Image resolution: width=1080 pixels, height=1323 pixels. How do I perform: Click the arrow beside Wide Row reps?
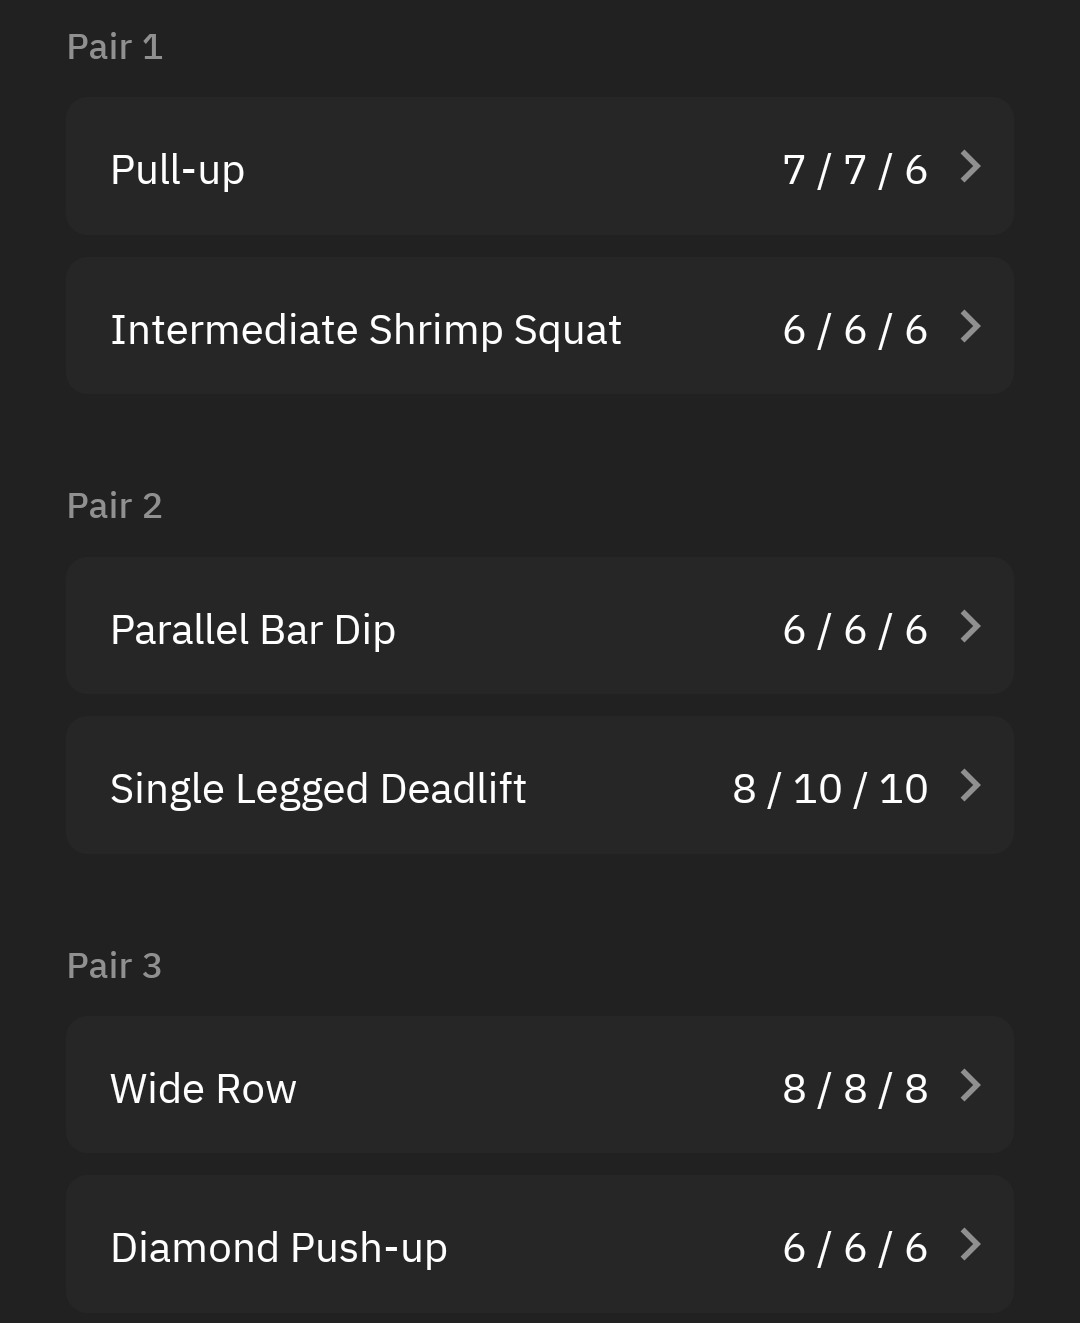970,1085
